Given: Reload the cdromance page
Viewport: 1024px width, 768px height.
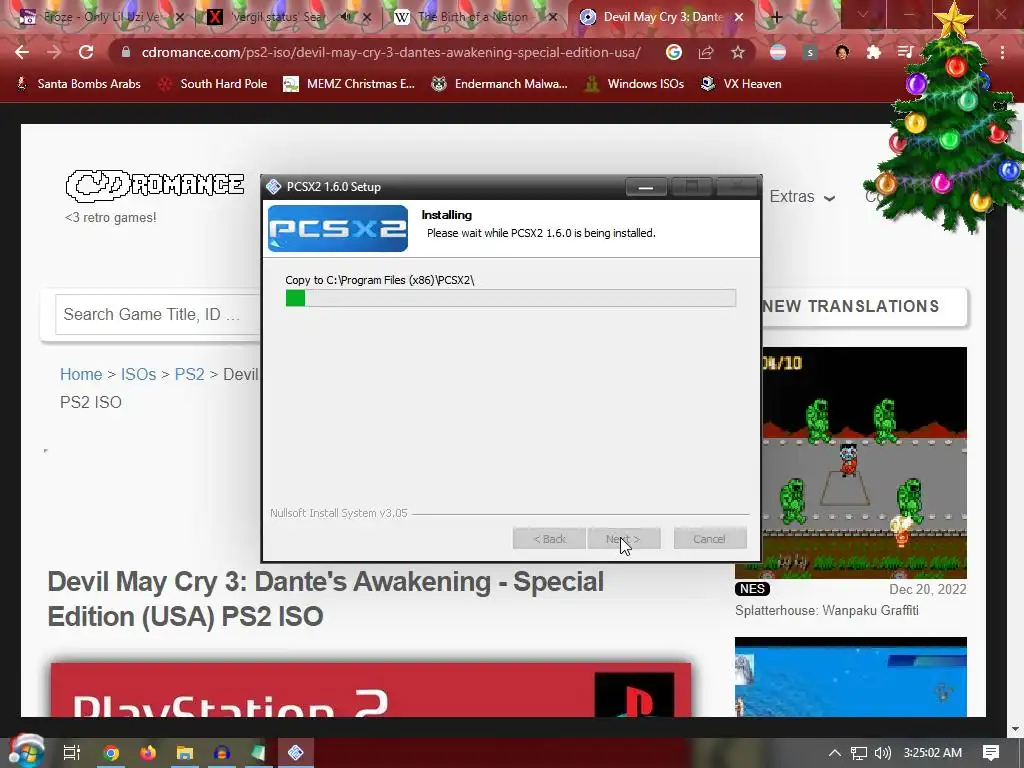Looking at the screenshot, I should coord(86,52).
